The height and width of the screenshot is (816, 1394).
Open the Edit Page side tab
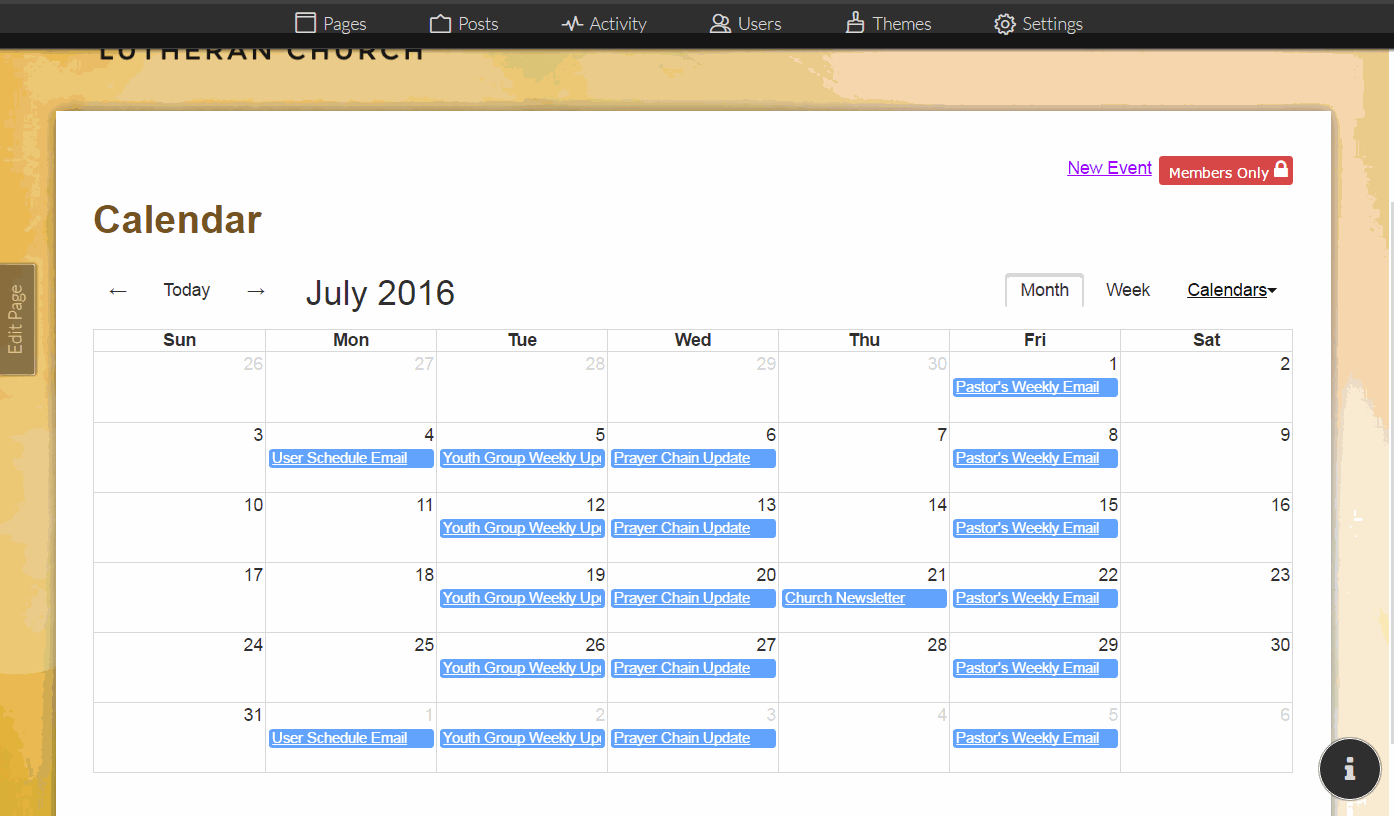point(17,319)
